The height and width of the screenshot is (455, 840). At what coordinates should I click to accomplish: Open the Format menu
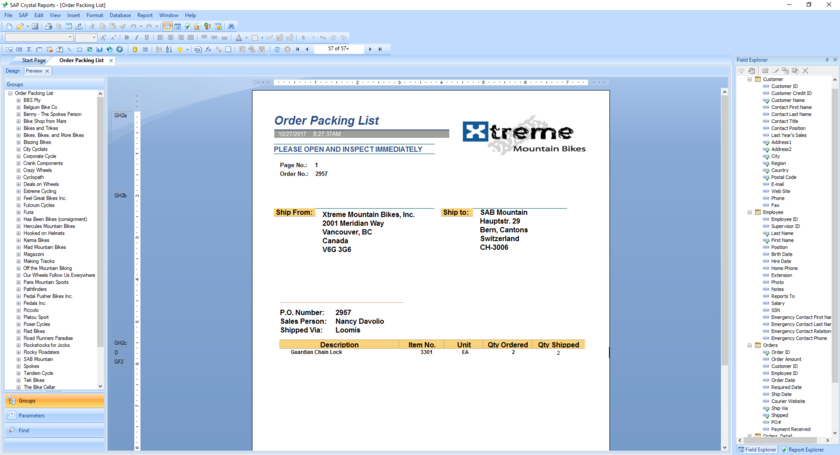coord(95,15)
